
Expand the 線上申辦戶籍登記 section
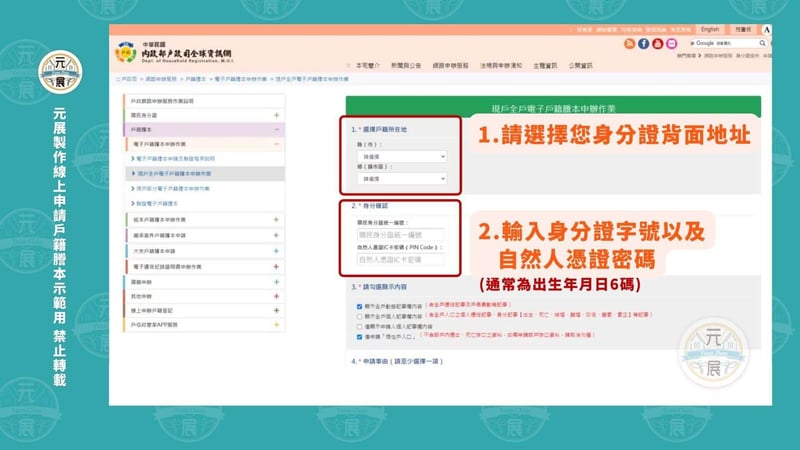276,310
